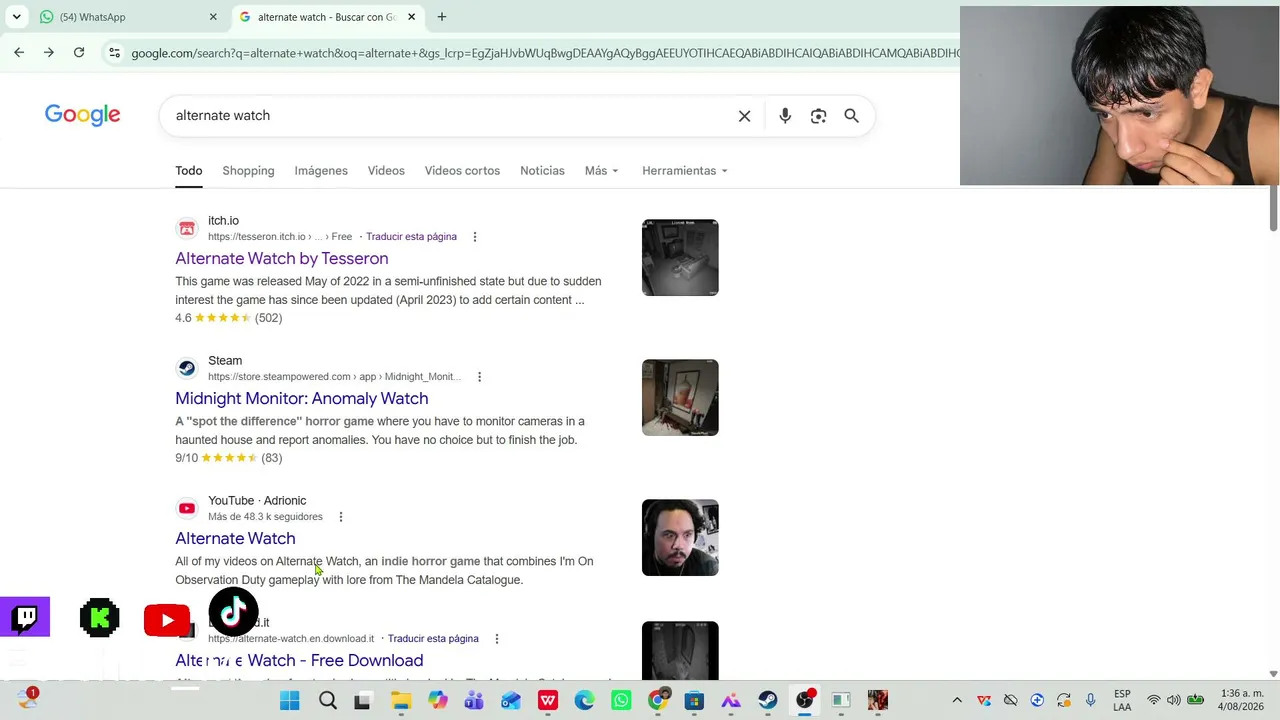This screenshot has width=1280, height=720.
Task: Open Microsoft Edge from the taskbar
Action: pos(585,701)
